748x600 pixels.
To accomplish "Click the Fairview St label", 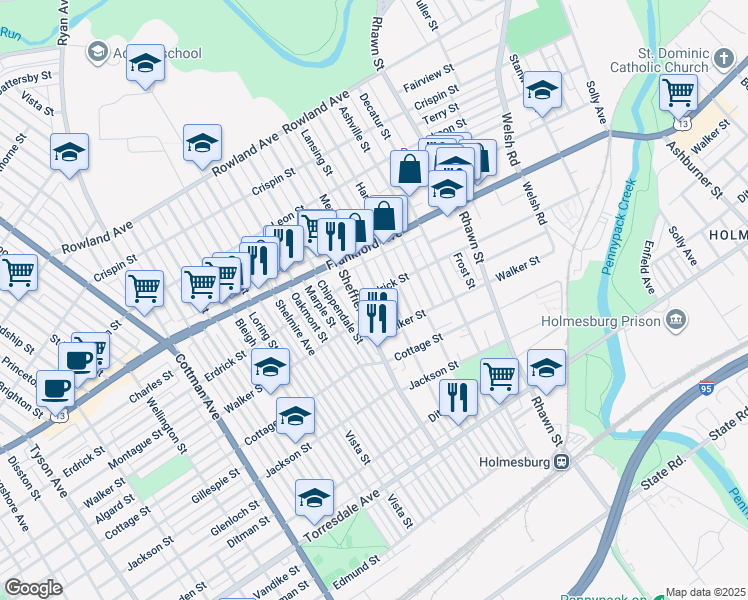I will coord(428,77).
